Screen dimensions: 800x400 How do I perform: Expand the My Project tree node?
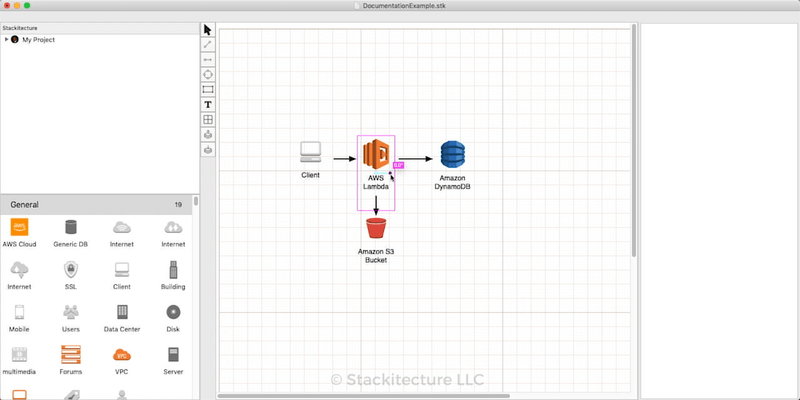(x=6, y=40)
